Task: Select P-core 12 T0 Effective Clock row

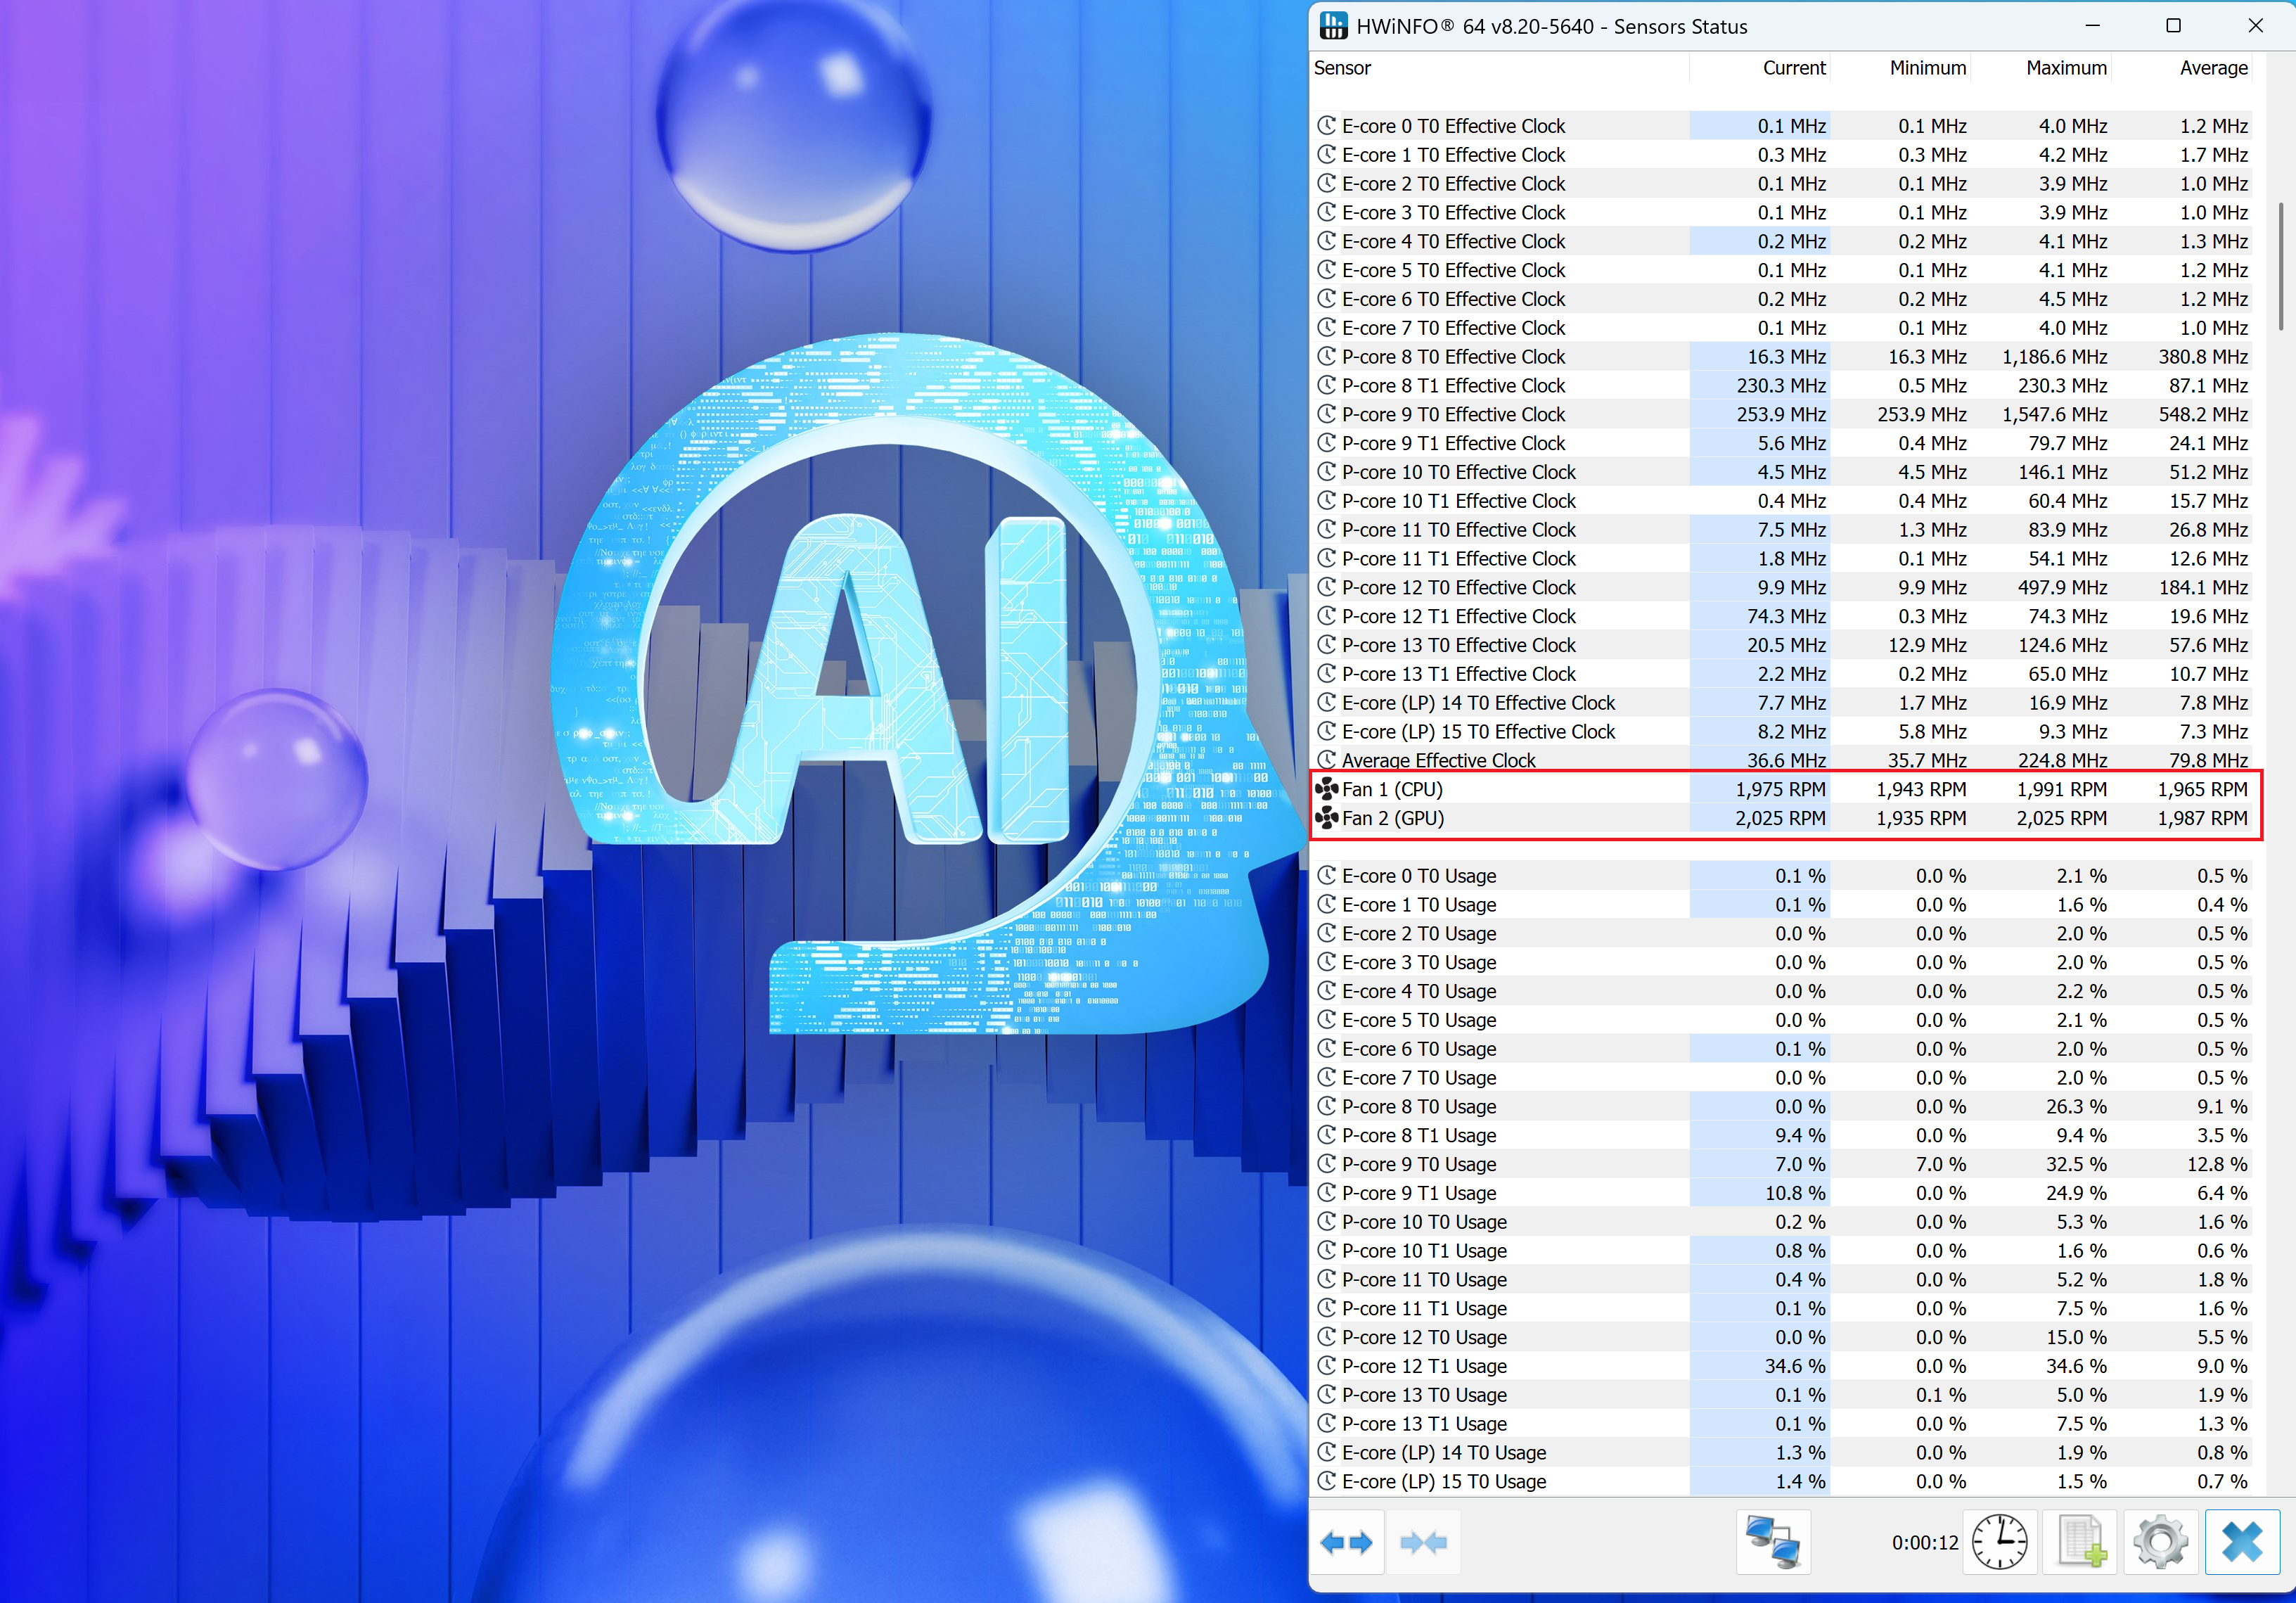Action: coord(1781,588)
